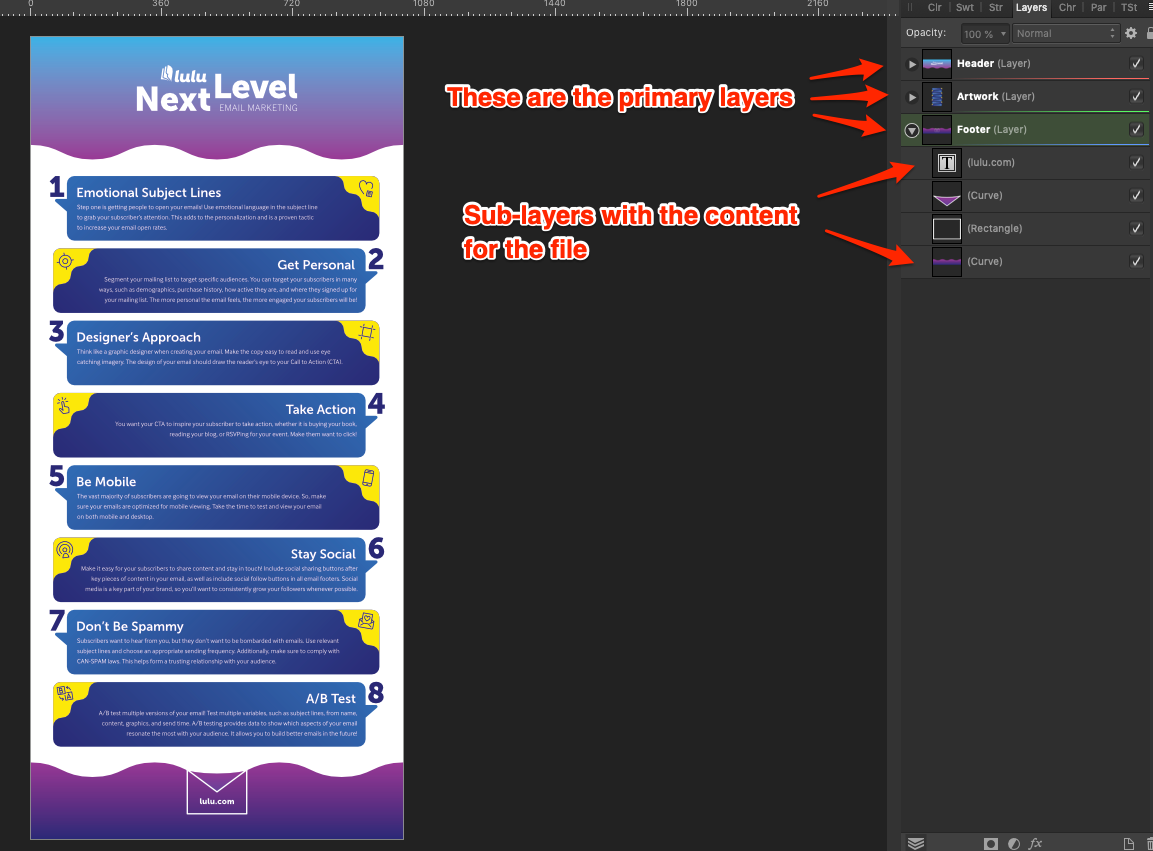
Task: Switch to the Chr panel tab
Action: pyautogui.click(x=1066, y=7)
